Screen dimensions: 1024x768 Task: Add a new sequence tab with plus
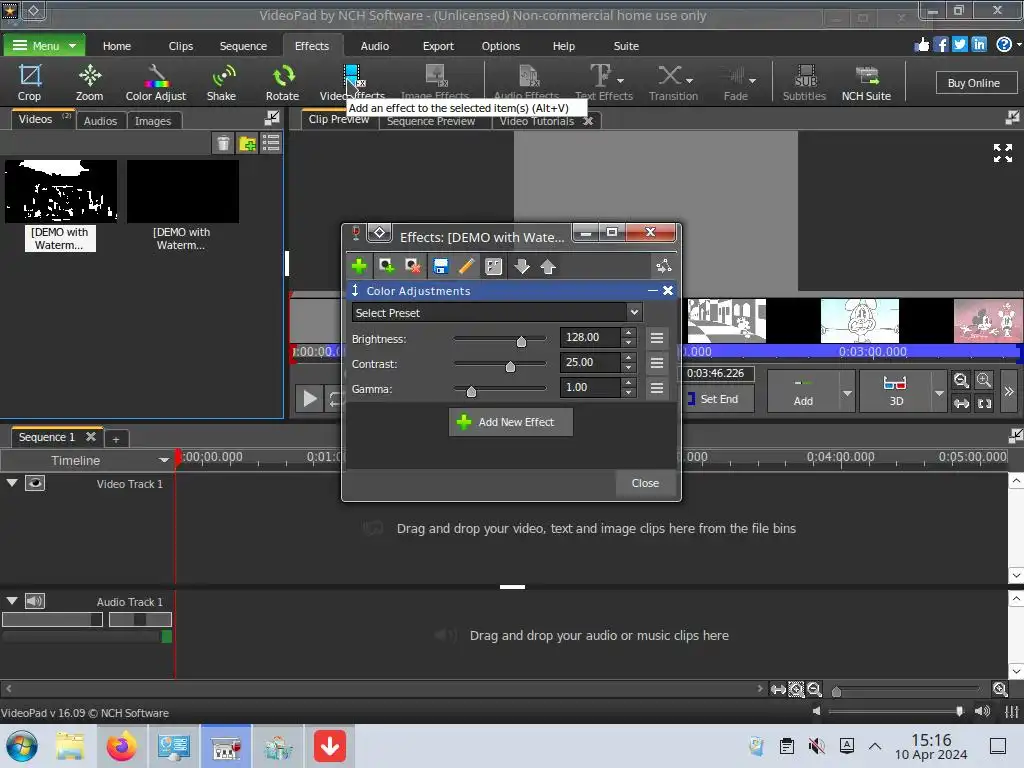(x=116, y=440)
